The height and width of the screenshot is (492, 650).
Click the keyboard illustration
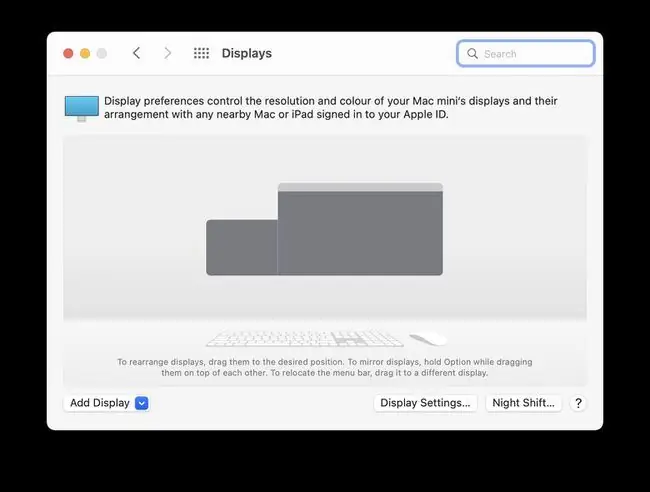coord(305,338)
